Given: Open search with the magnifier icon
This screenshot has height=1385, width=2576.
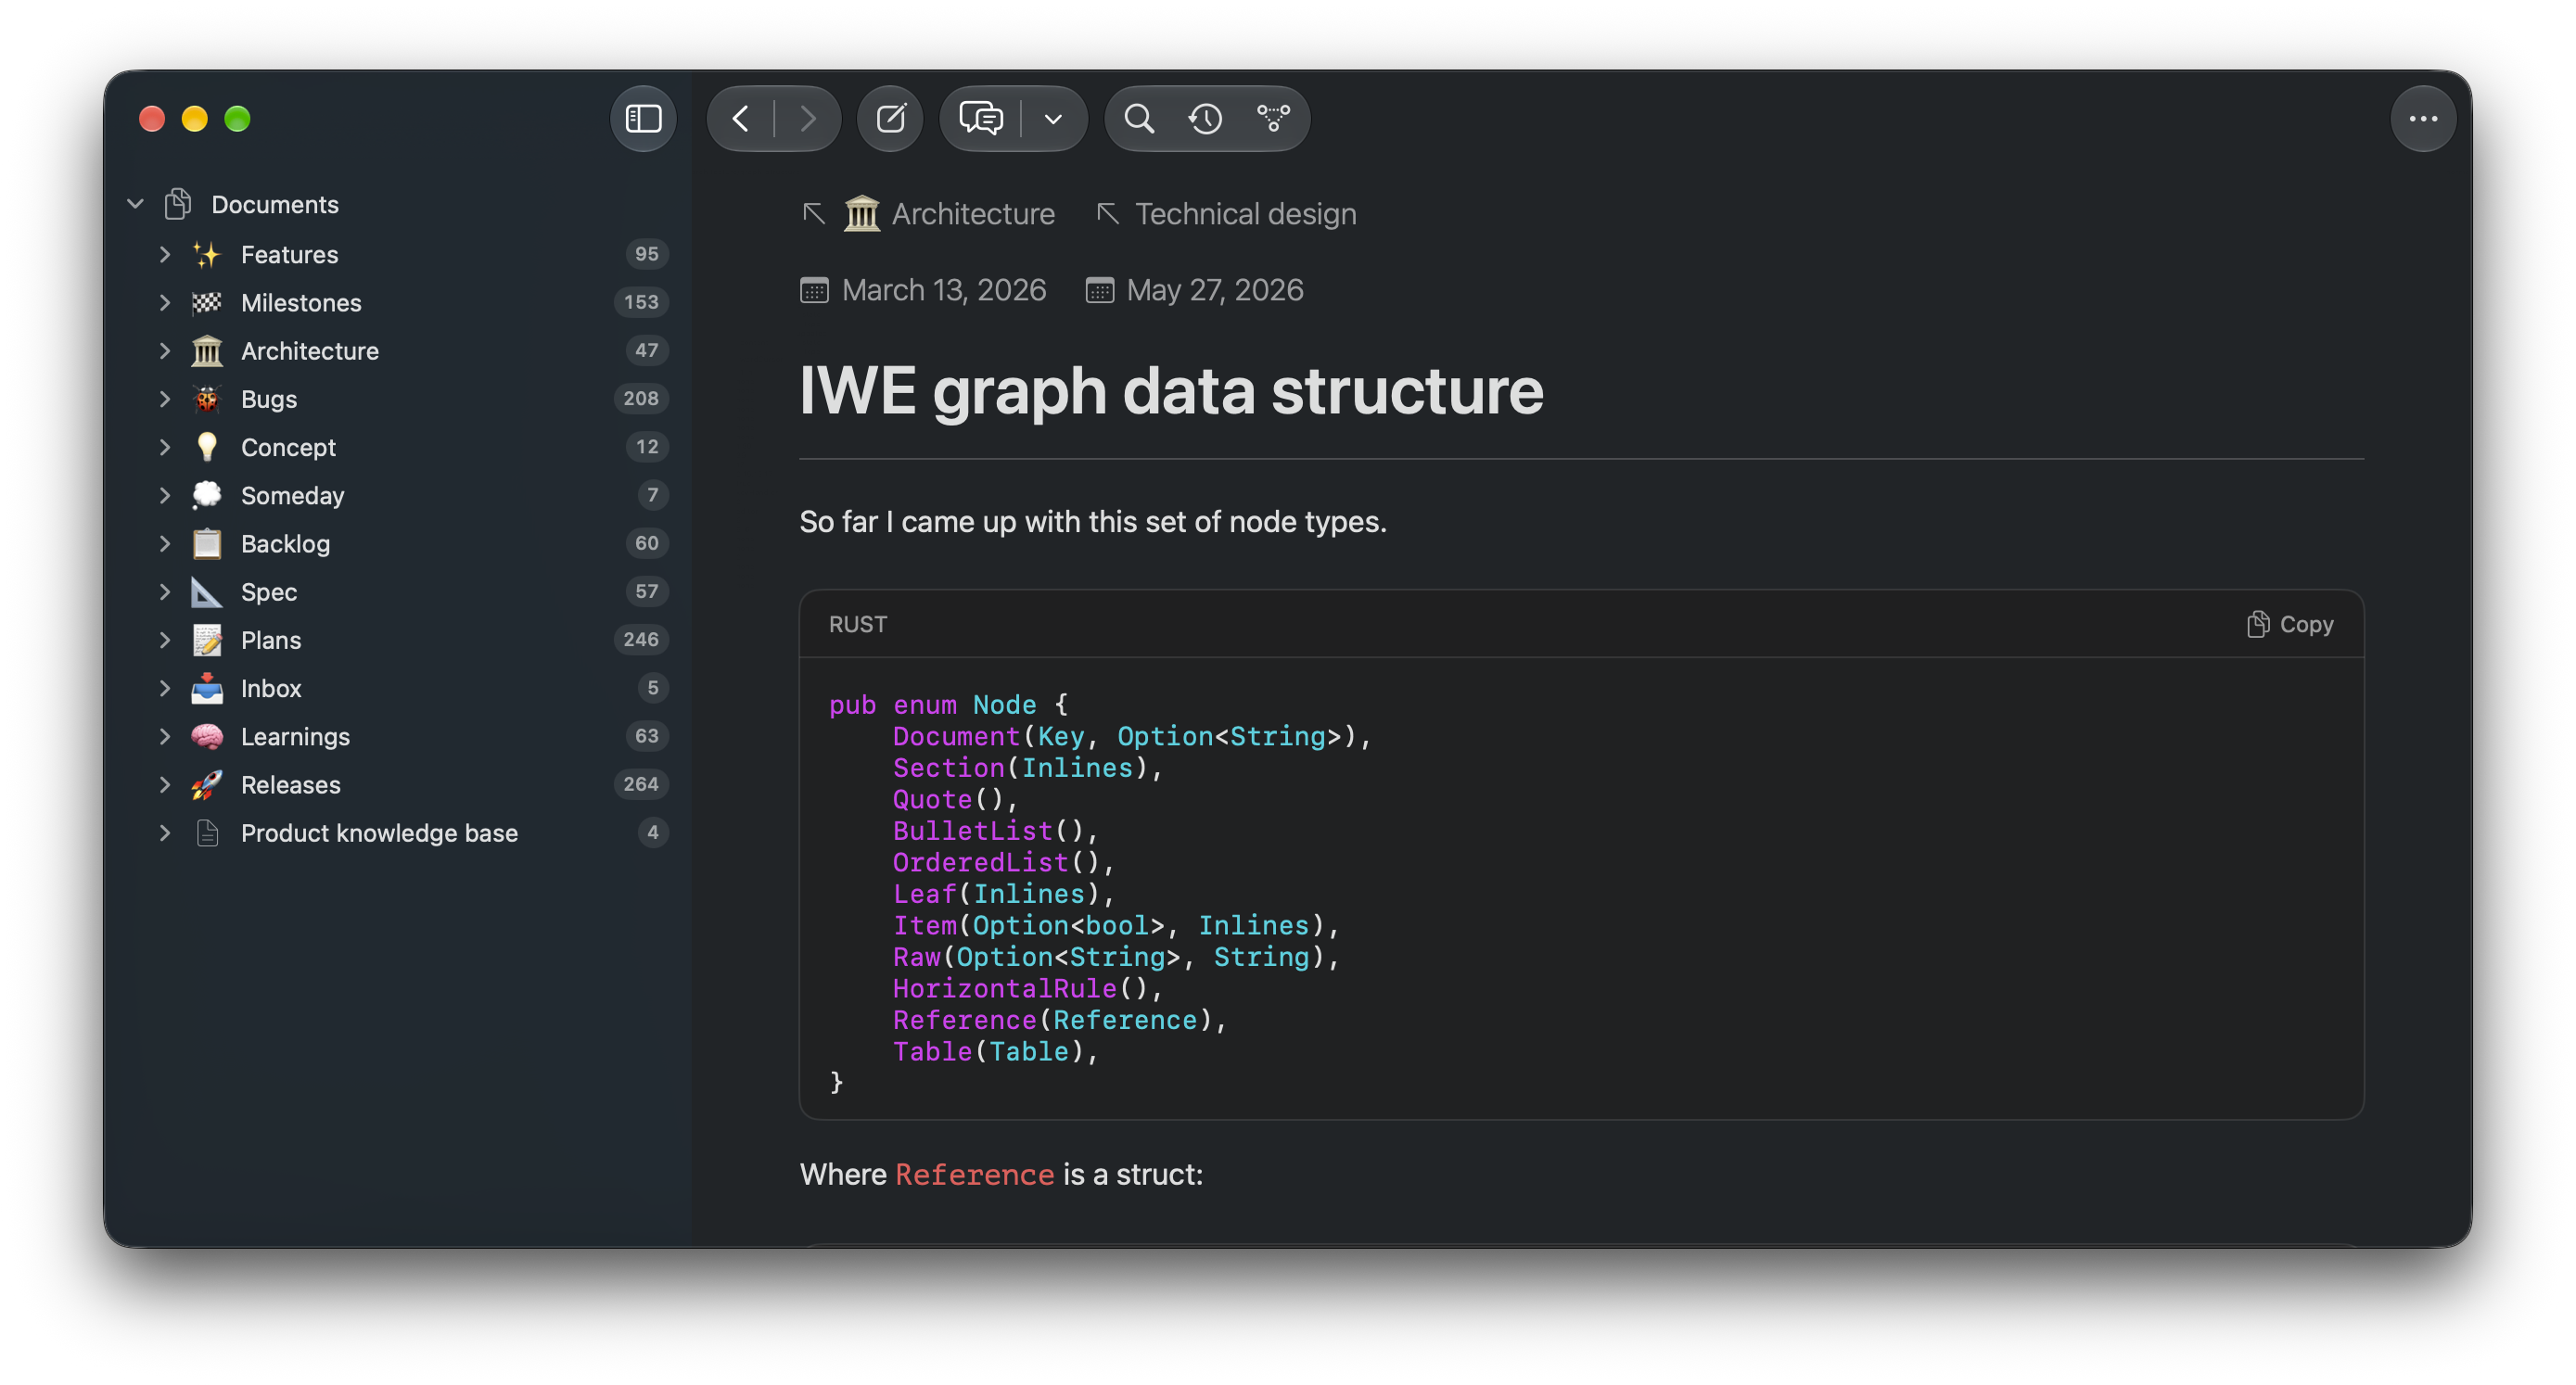Looking at the screenshot, I should click(x=1139, y=119).
